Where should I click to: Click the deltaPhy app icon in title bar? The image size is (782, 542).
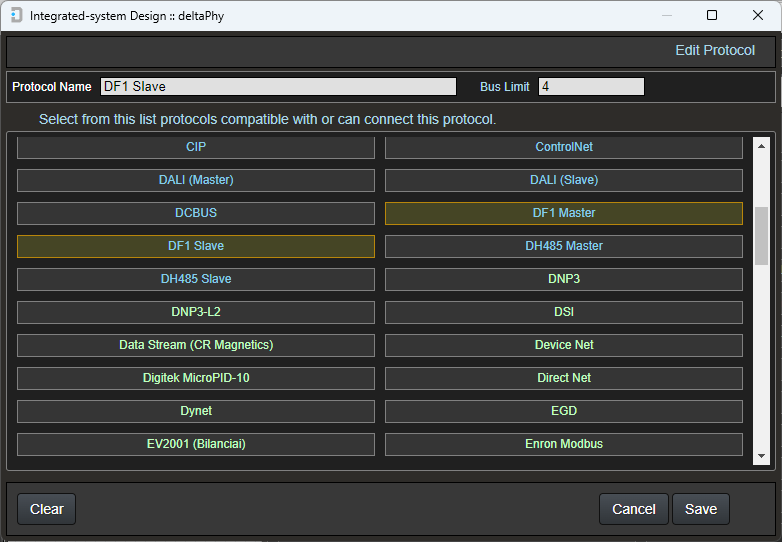(x=16, y=15)
